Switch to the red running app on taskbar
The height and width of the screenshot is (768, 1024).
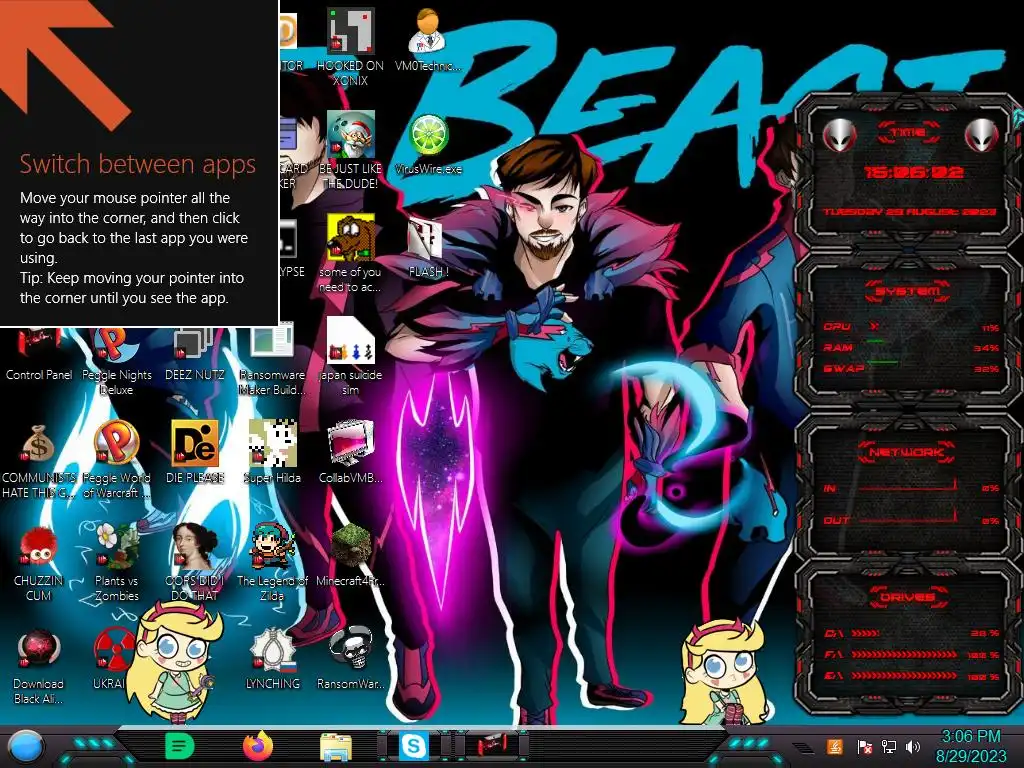click(x=491, y=746)
